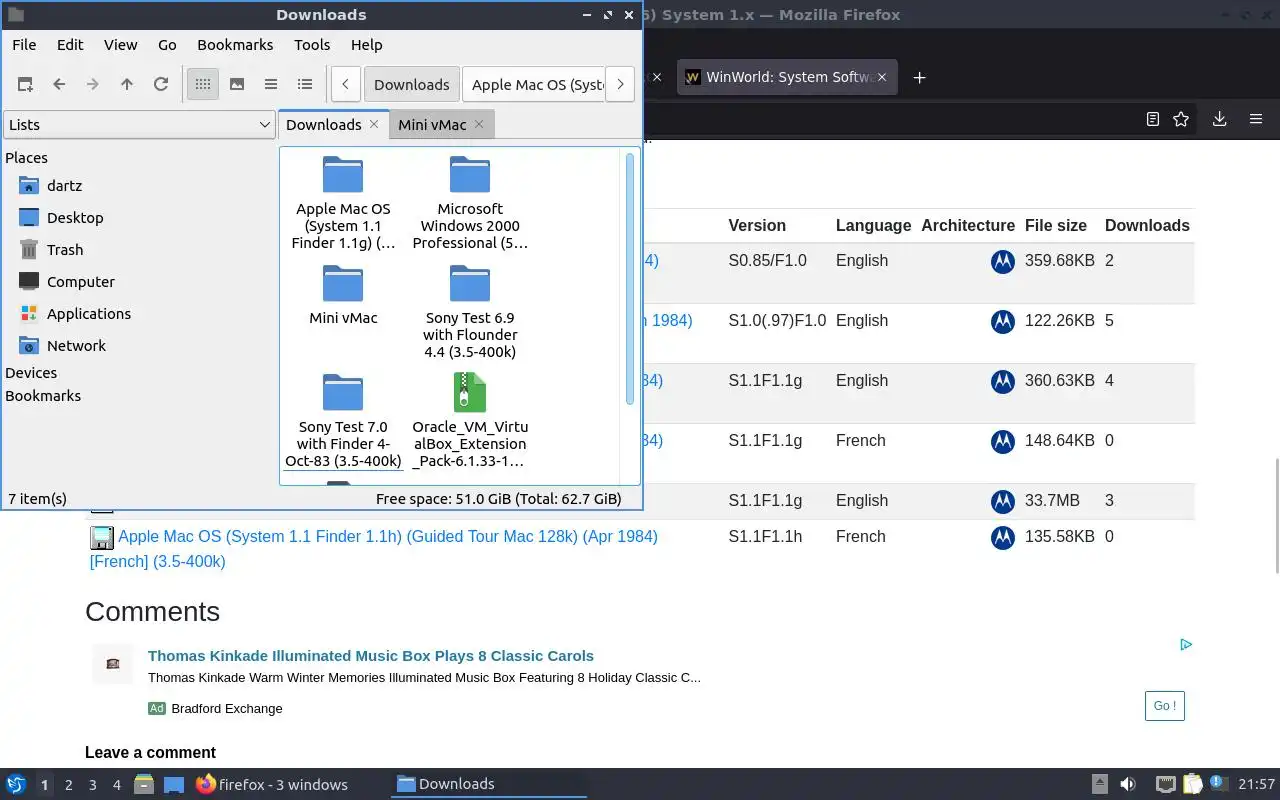Switch to workspace 3 in taskbar
The width and height of the screenshot is (1280, 800).
(92, 785)
